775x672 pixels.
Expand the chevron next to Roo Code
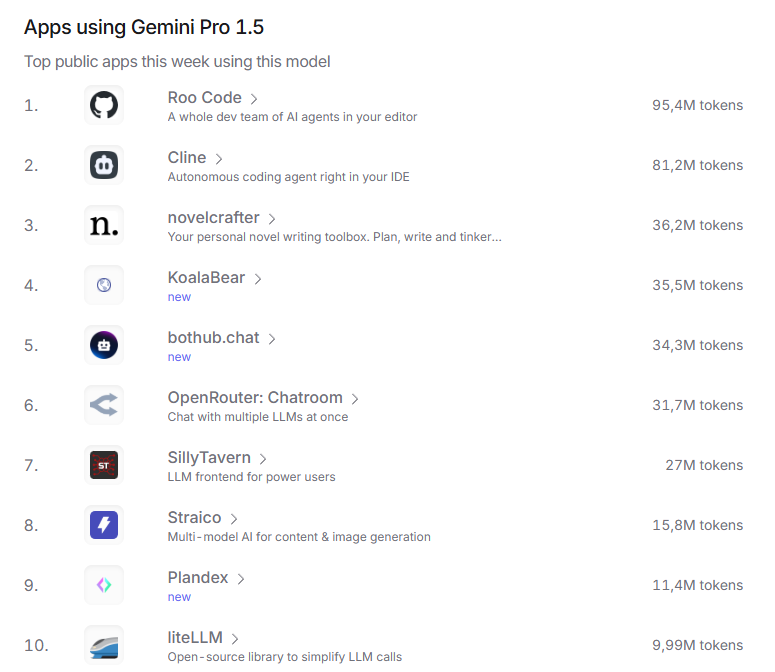pos(254,99)
